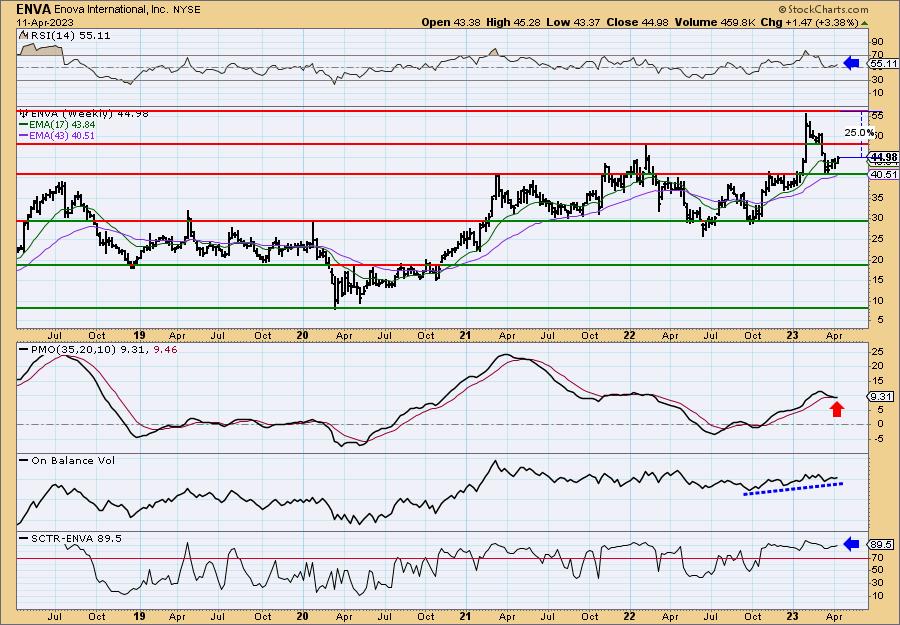Image resolution: width=900 pixels, height=625 pixels.
Task: Click year 19 on the bottom time axis
Action: click(x=139, y=616)
